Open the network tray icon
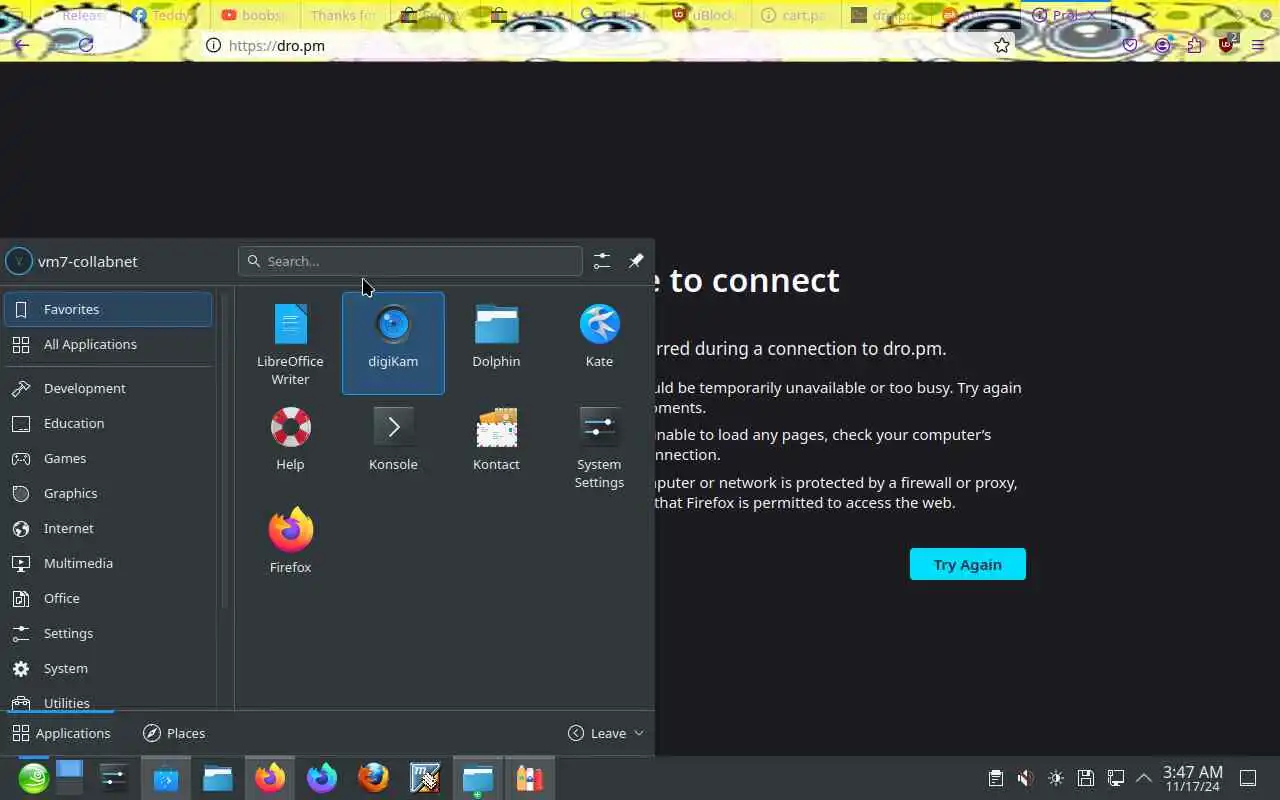This screenshot has height=800, width=1280. click(1116, 778)
